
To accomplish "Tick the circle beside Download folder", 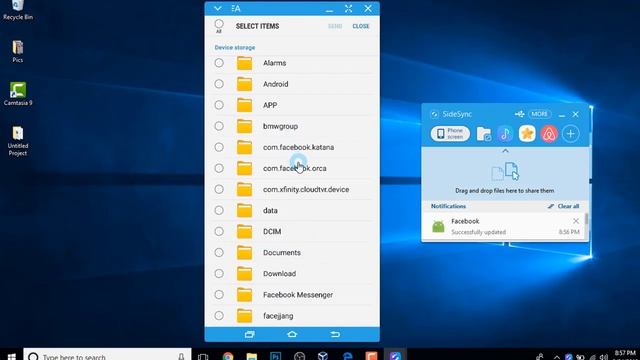I will coord(219,273).
